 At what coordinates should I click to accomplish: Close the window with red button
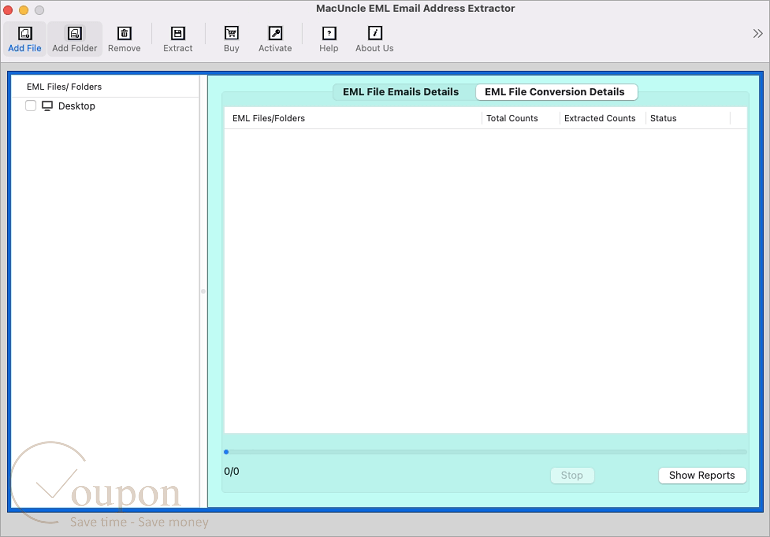[x=8, y=10]
